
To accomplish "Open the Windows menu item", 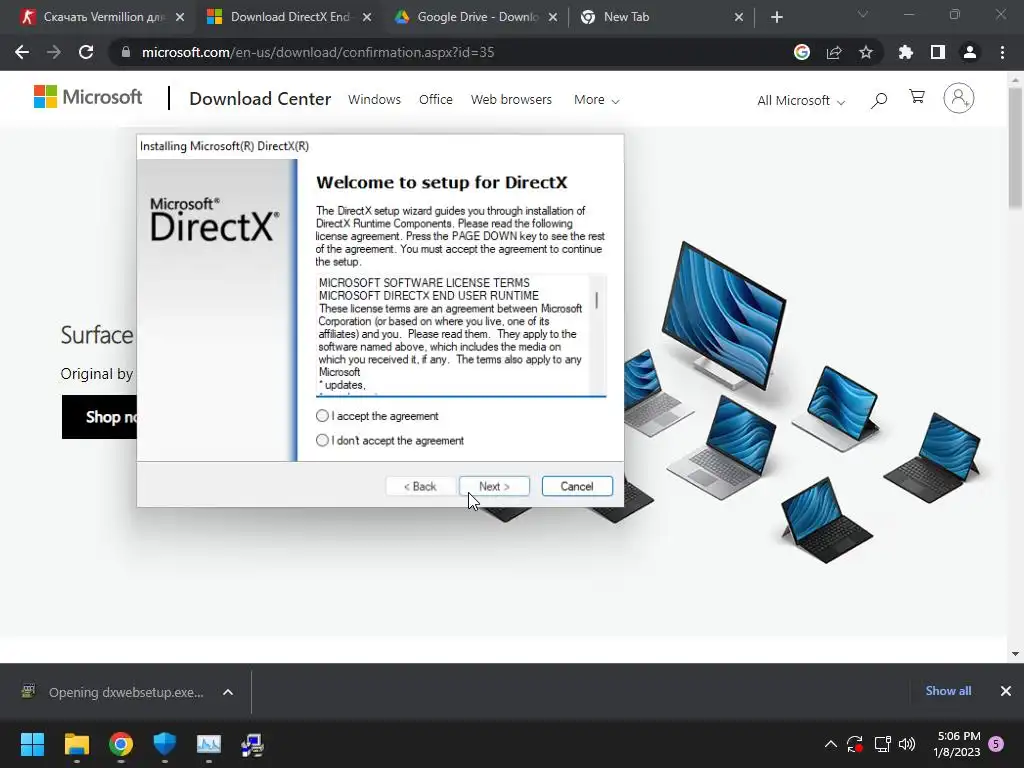I will (374, 99).
